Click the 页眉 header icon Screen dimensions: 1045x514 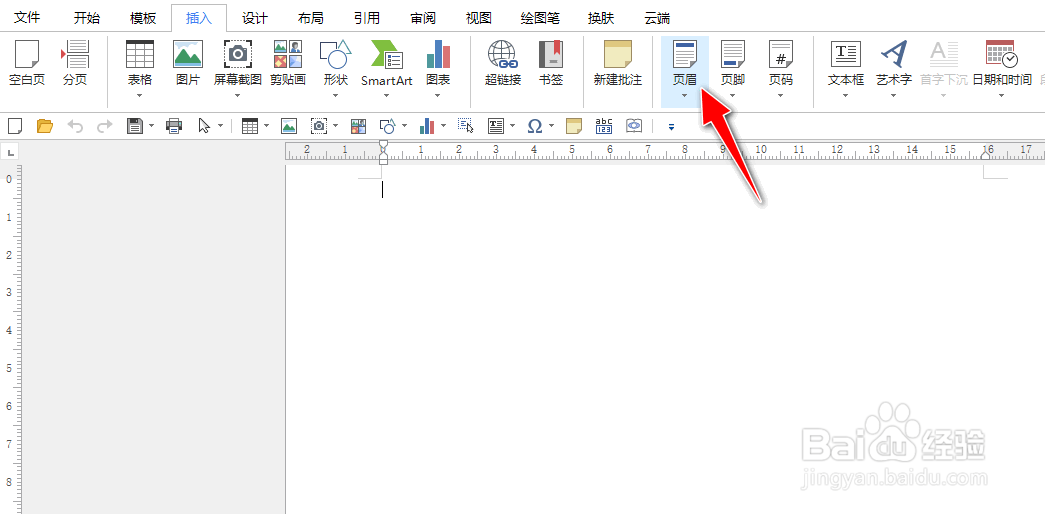pyautogui.click(x=684, y=54)
